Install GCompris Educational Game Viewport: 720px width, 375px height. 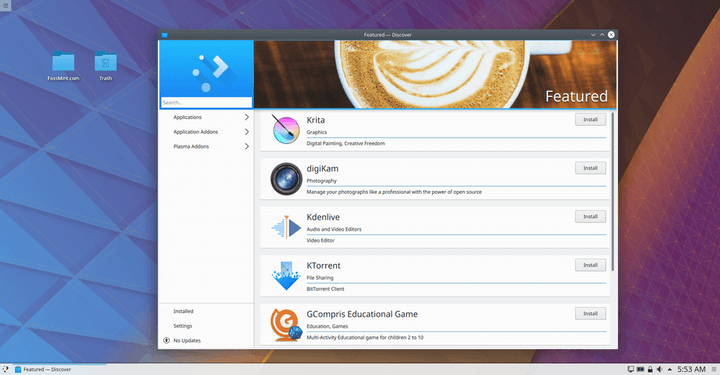590,313
